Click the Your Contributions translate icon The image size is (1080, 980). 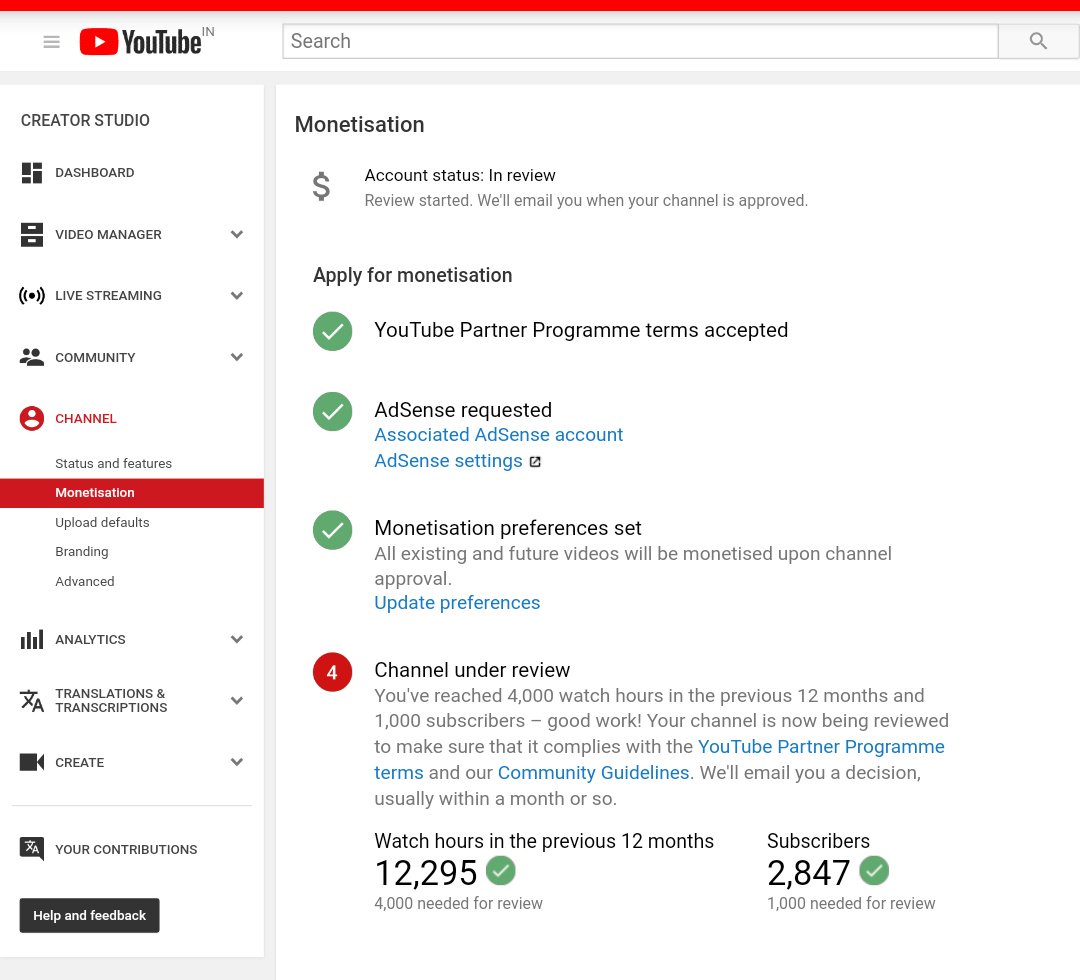32,848
